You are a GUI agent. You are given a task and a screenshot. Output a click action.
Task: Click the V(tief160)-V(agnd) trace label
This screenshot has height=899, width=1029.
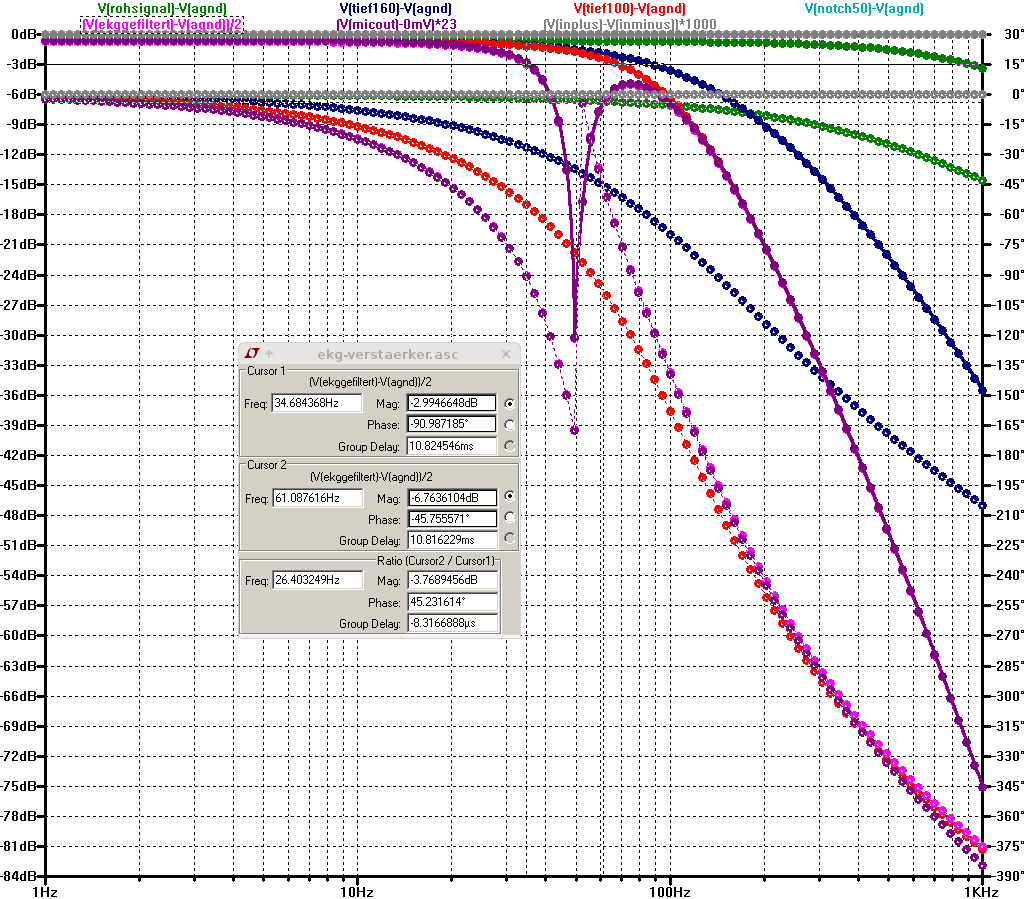coord(395,9)
